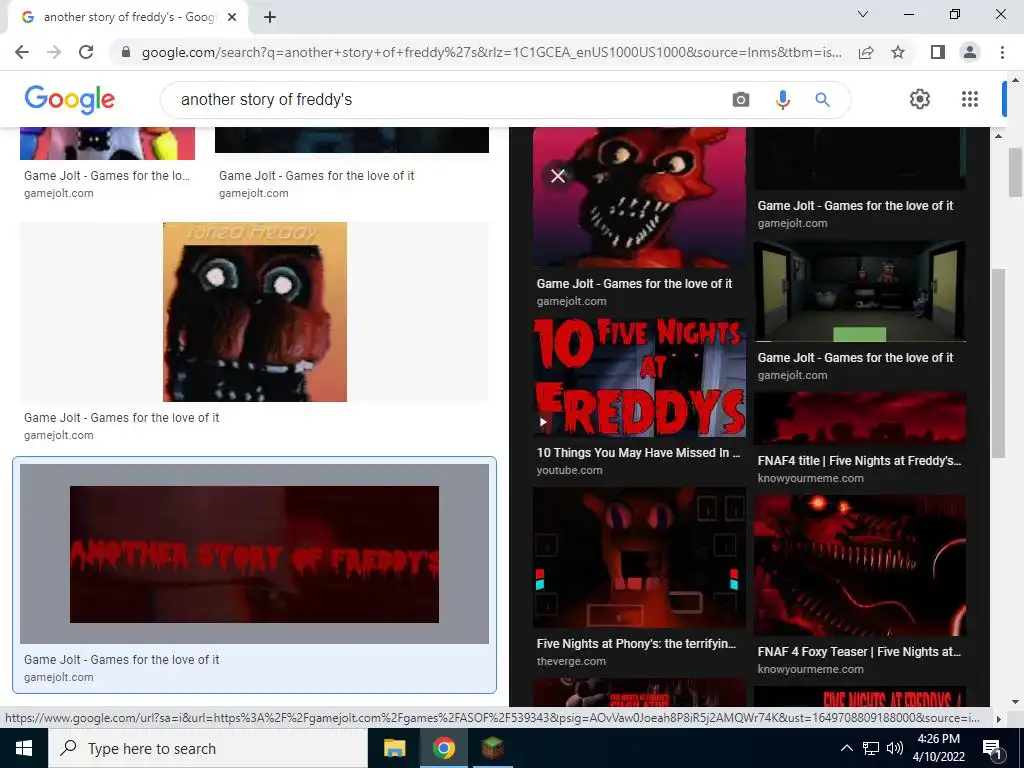1024x768 pixels.
Task: Open the tab search chevron in title bar
Action: click(x=863, y=14)
